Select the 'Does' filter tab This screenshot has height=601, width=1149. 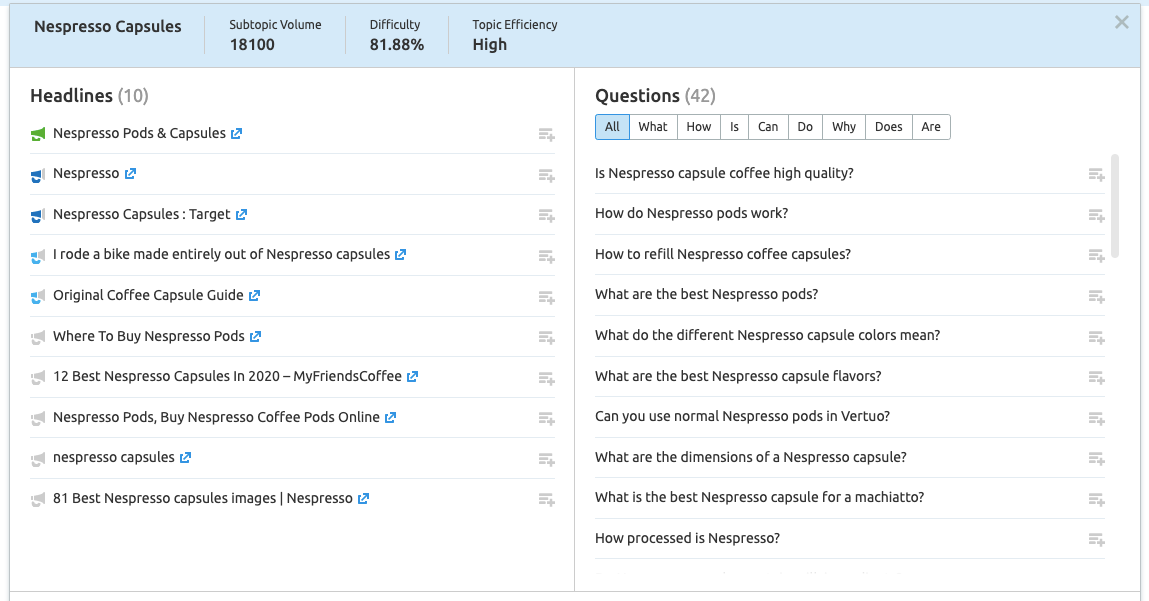click(888, 127)
